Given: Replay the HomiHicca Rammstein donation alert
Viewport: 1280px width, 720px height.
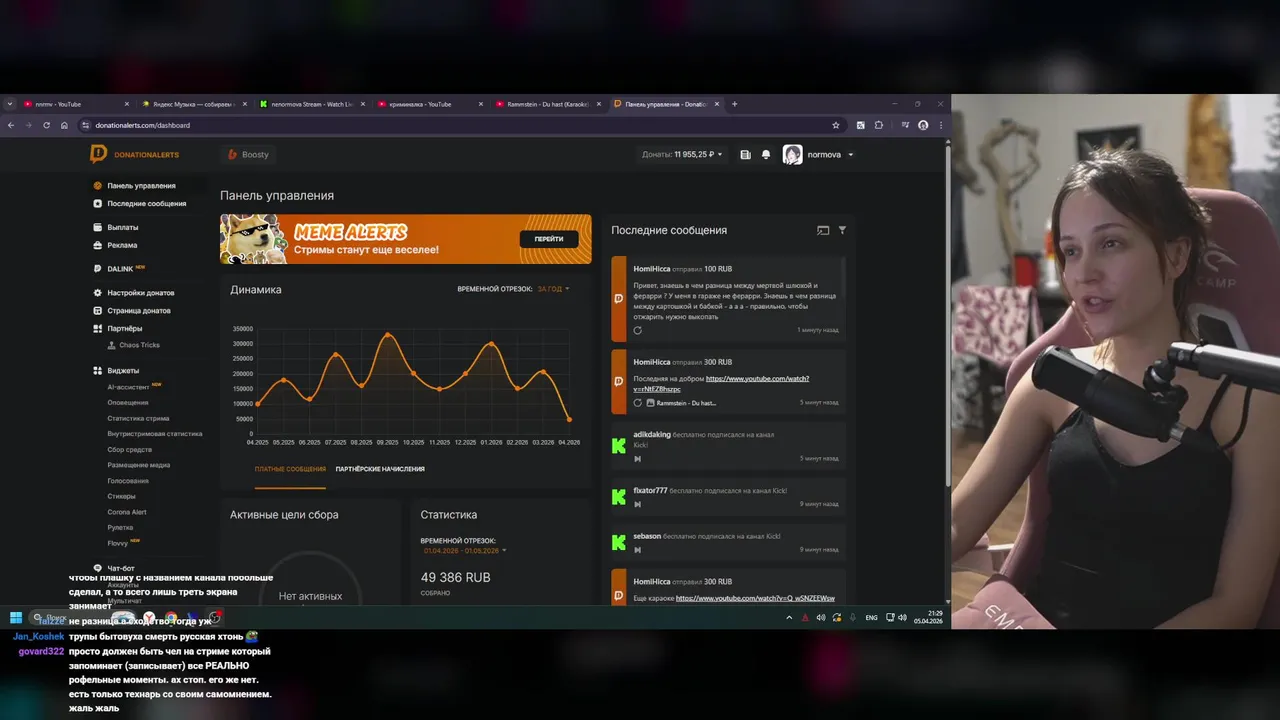Looking at the screenshot, I should pyautogui.click(x=638, y=403).
